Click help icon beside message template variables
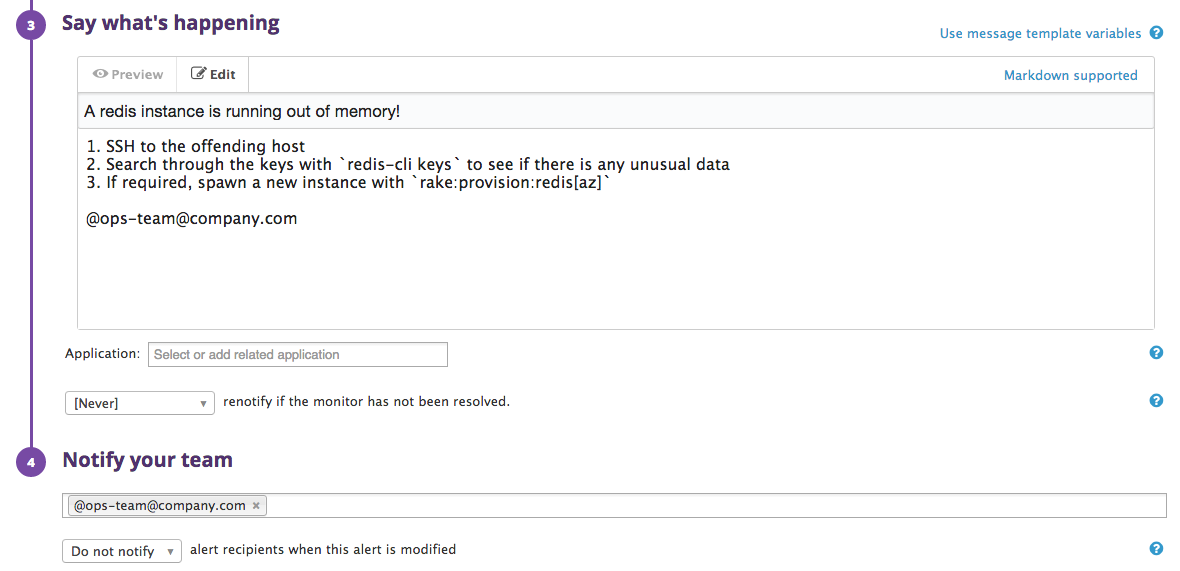 [x=1156, y=33]
